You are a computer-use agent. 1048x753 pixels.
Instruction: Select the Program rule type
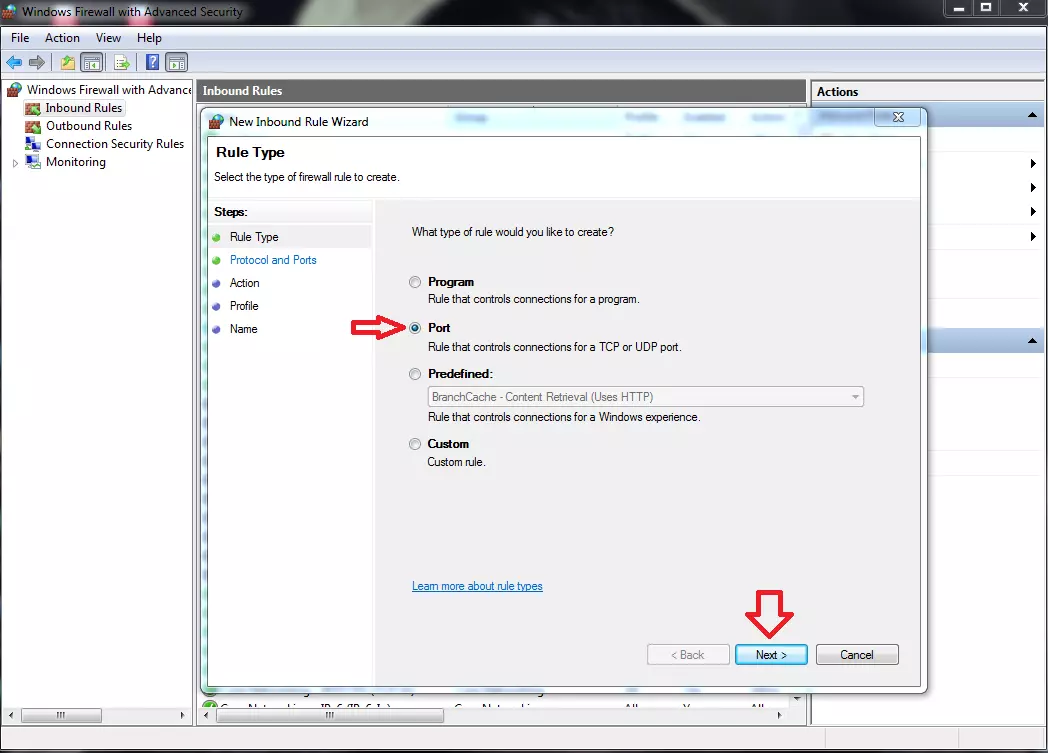point(415,281)
